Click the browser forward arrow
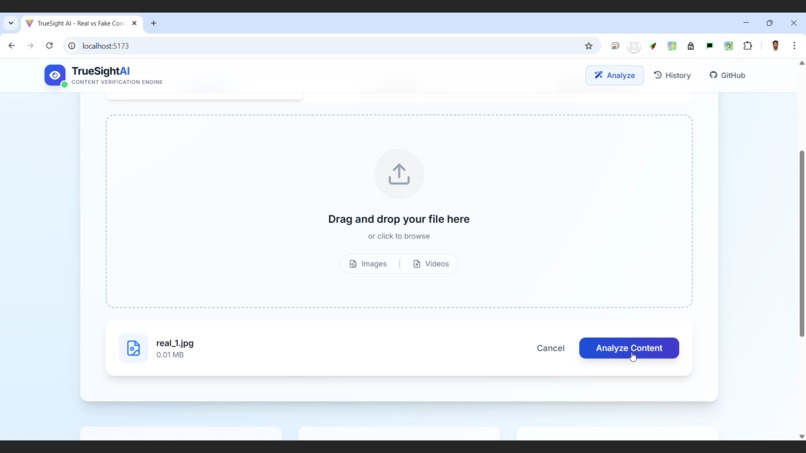Viewport: 806px width, 453px height. (30, 46)
